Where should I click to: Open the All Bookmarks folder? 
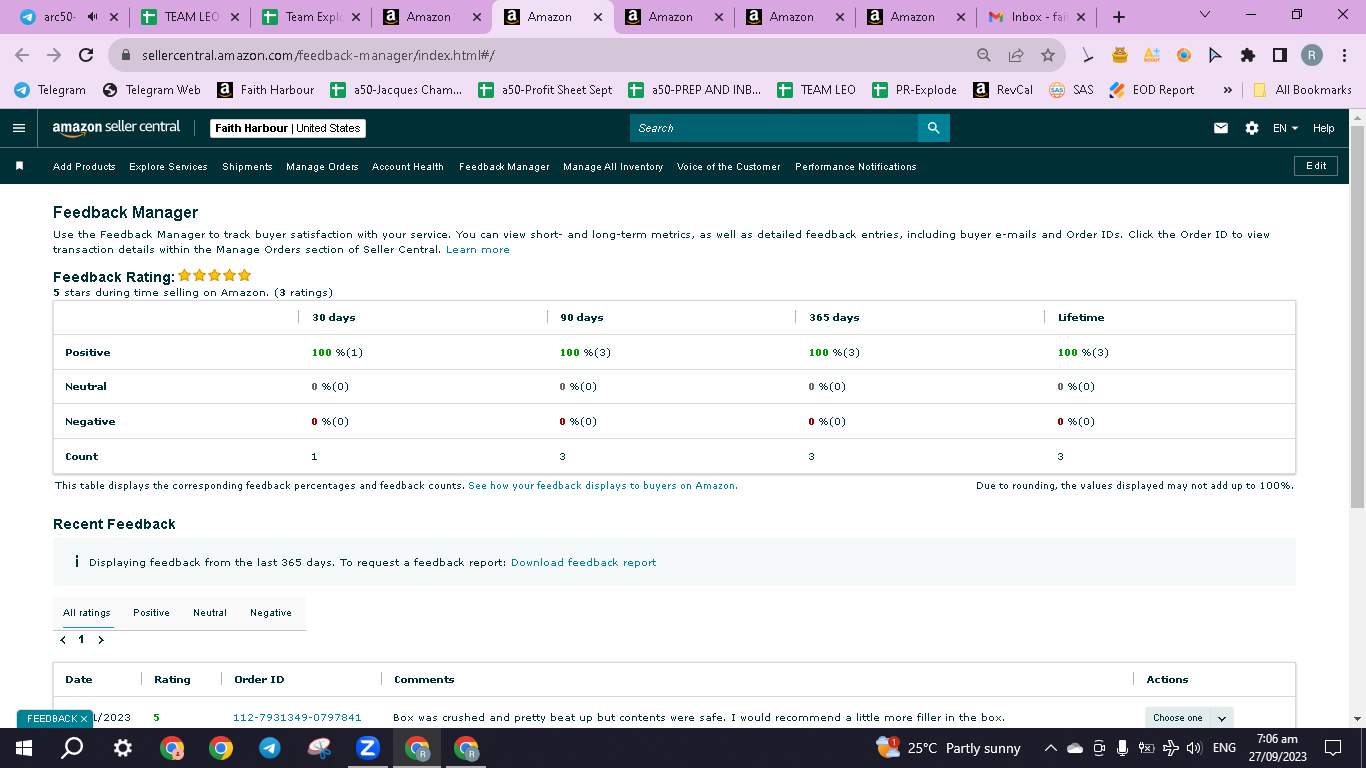[1302, 90]
